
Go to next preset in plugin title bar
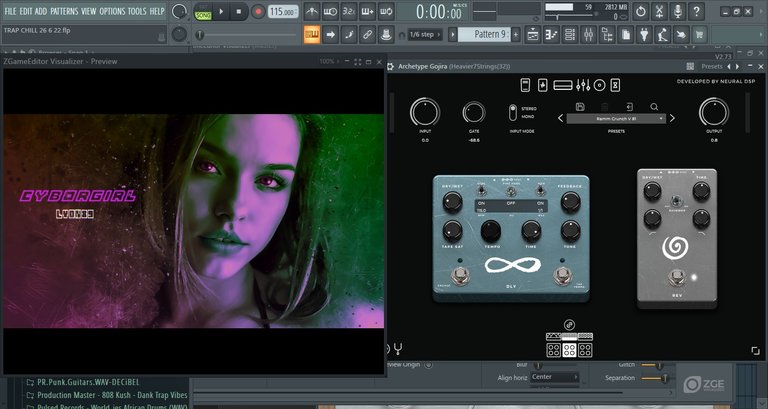coord(737,66)
